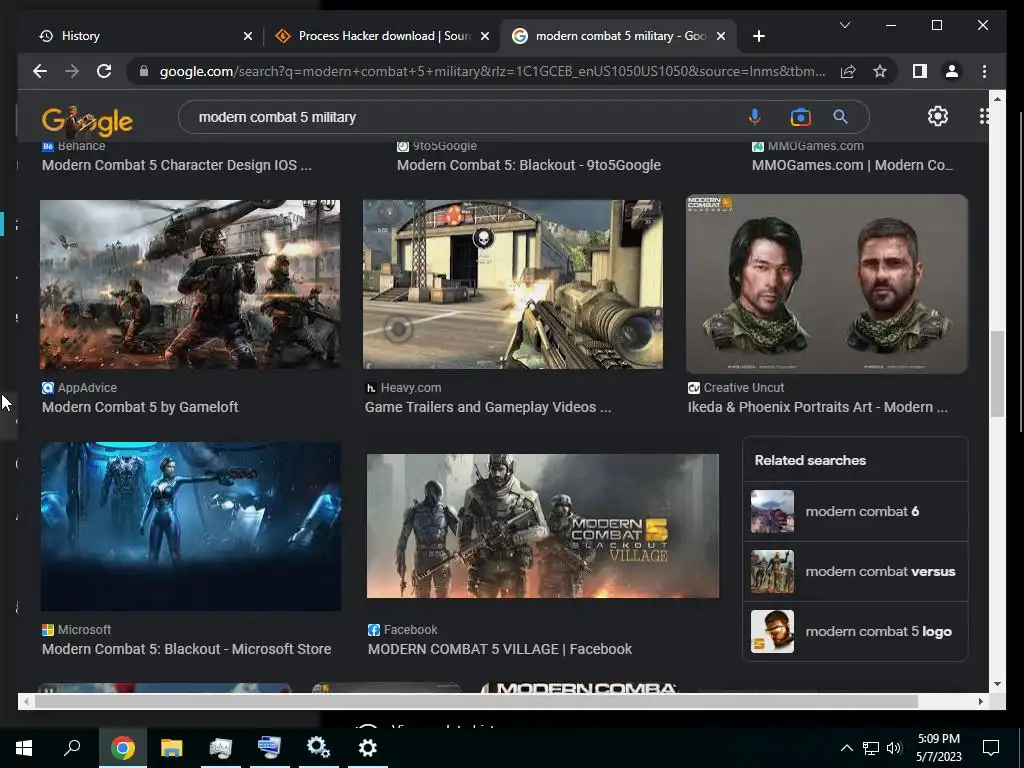Open Modern Combat 5 by Gameloft link
1024x768 pixels.
[140, 407]
